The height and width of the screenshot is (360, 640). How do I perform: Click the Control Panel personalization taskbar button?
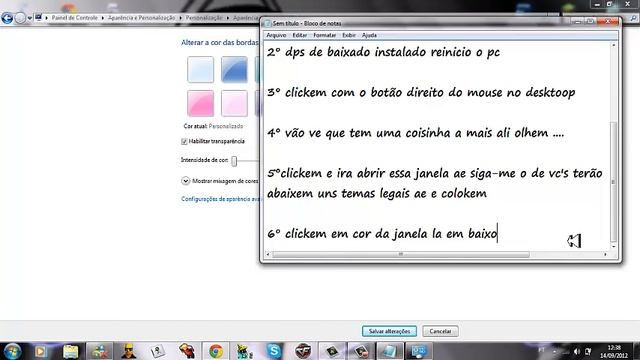click(x=419, y=351)
